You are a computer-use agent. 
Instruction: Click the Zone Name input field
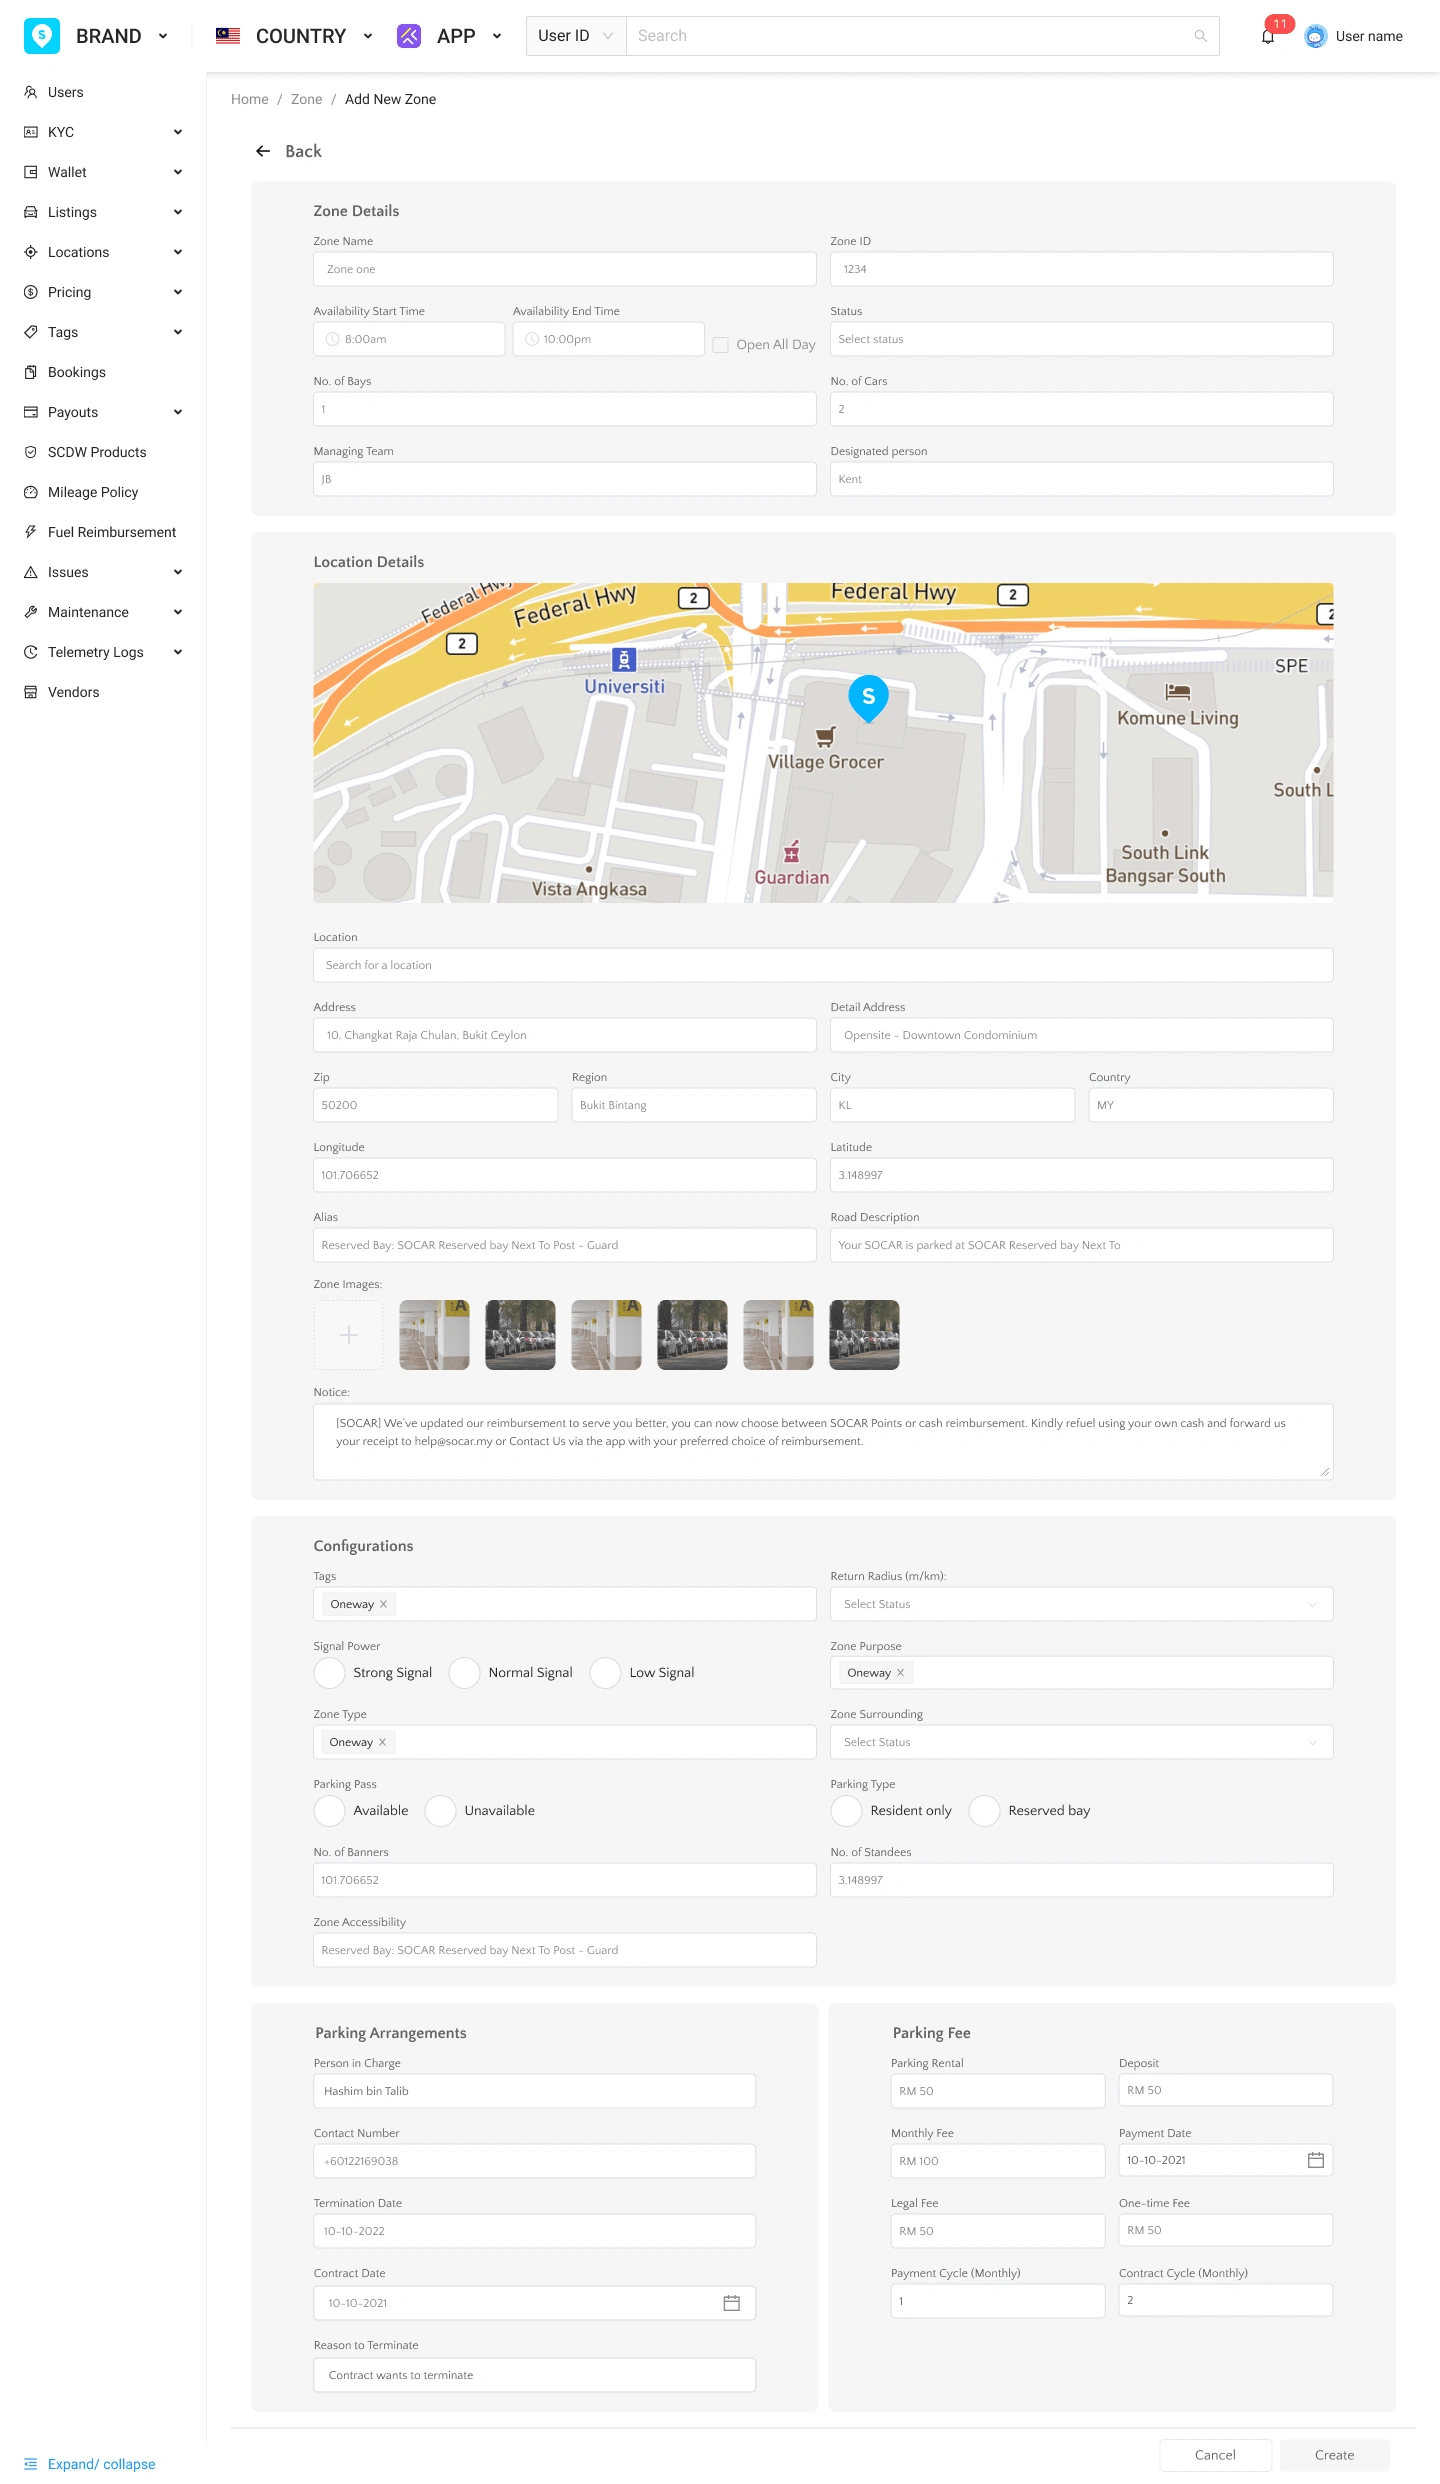(565, 269)
